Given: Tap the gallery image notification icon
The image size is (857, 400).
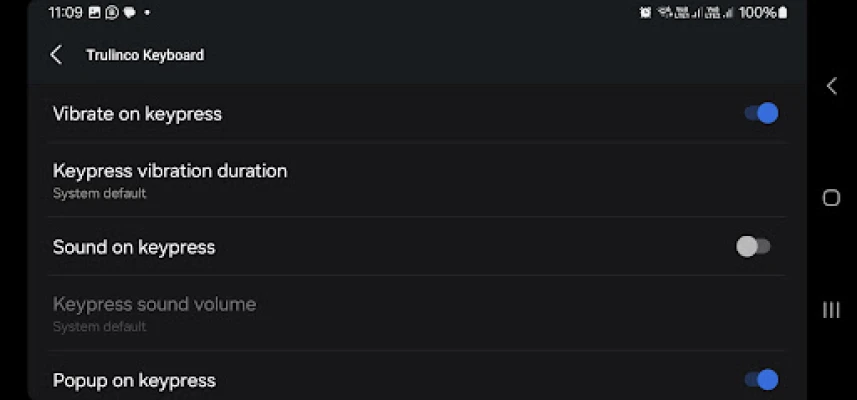Looking at the screenshot, I should coord(94,13).
